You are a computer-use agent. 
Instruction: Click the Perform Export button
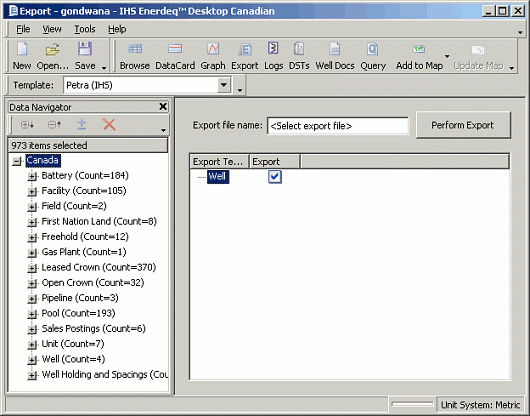pos(463,125)
